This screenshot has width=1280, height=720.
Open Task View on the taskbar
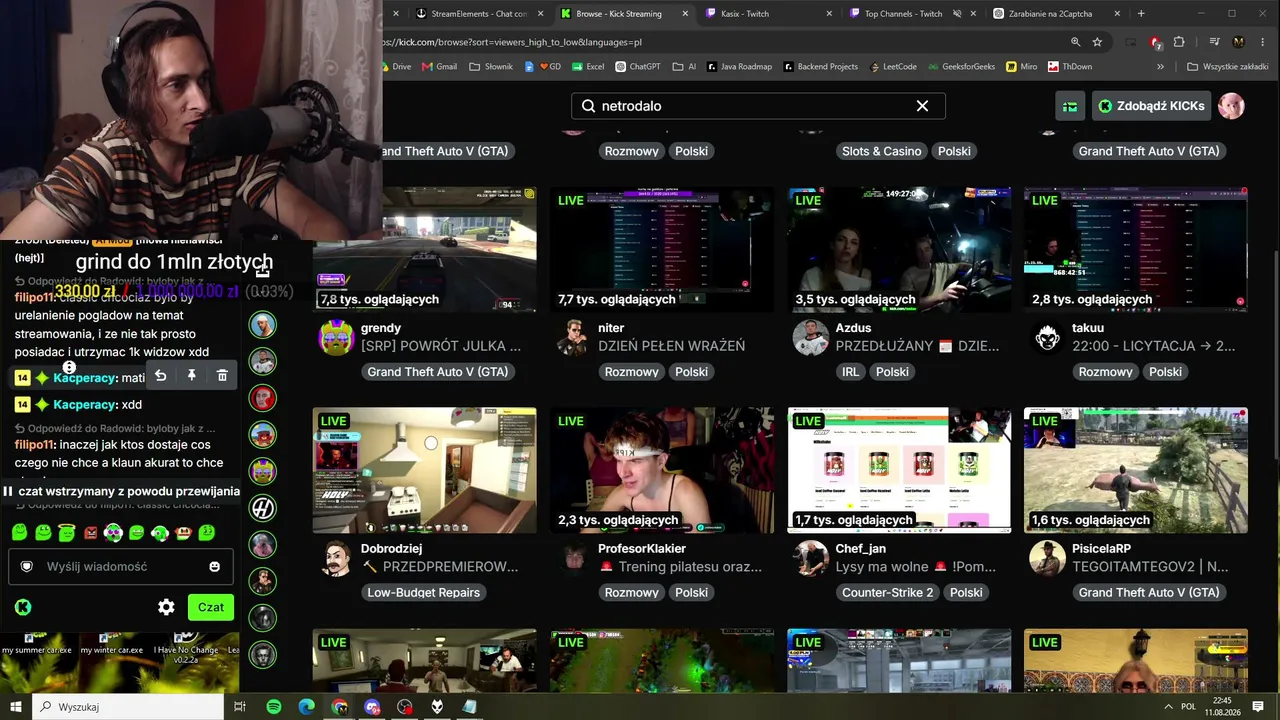pyautogui.click(x=240, y=707)
